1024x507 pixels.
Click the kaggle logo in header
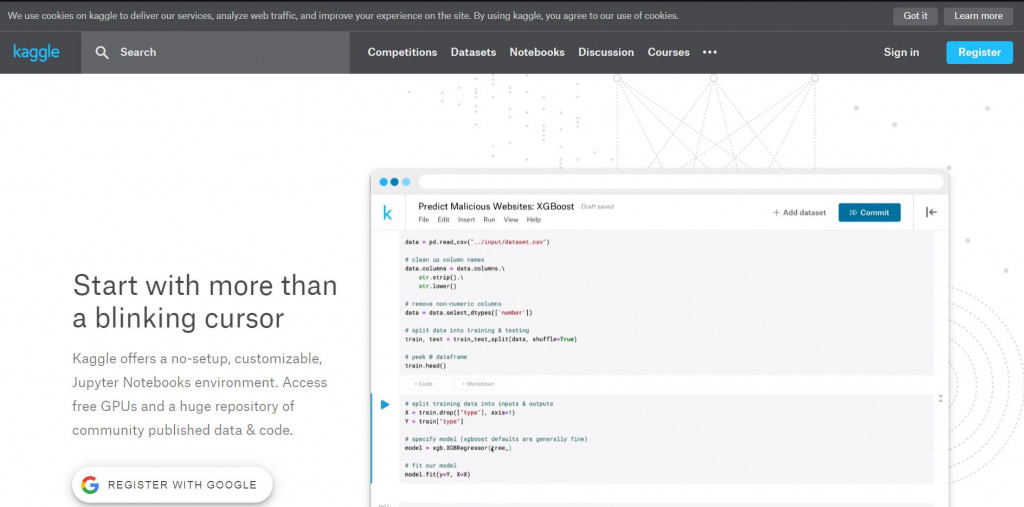[37, 52]
